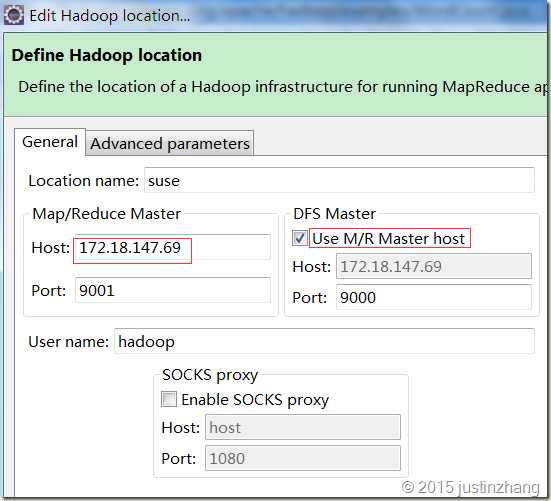Select the DFS Master Port field 9000

[x=434, y=298]
